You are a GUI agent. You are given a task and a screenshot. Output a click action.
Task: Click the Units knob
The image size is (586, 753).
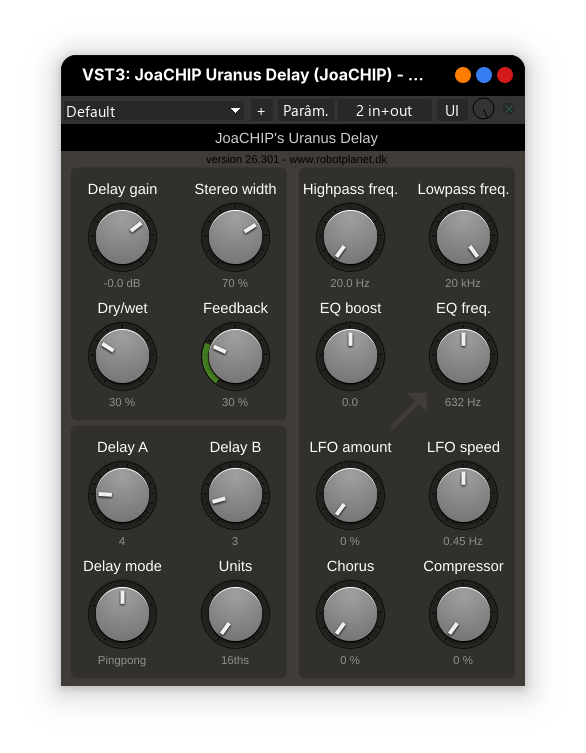pyautogui.click(x=235, y=614)
